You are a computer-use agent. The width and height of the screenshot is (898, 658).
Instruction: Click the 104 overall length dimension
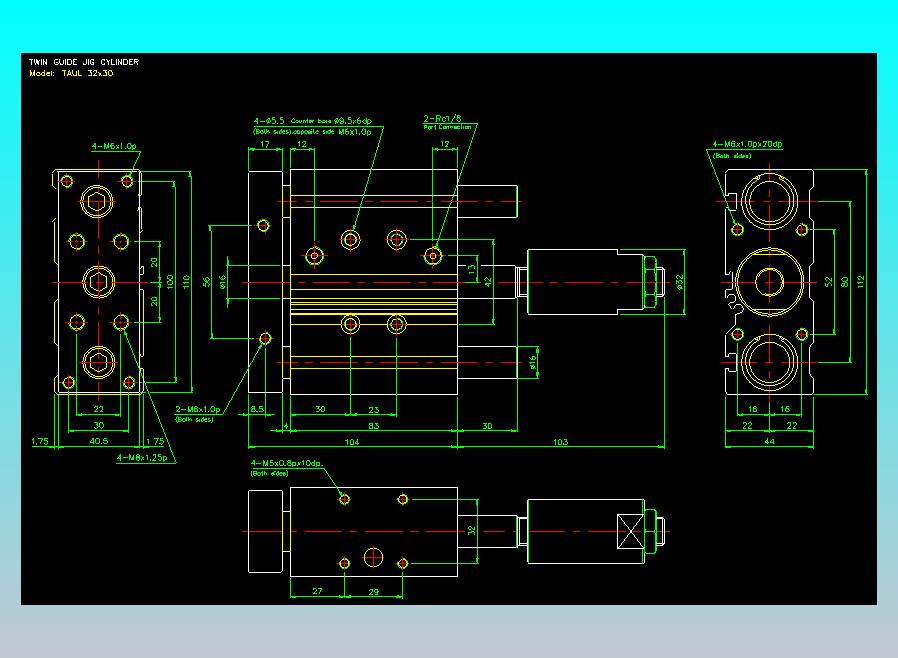(x=352, y=442)
